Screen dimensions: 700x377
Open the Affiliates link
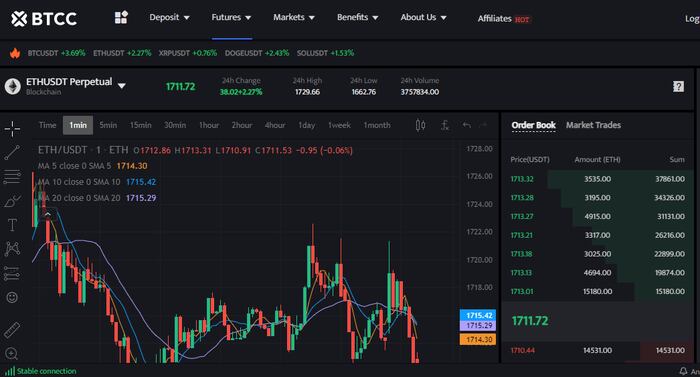[x=504, y=19]
